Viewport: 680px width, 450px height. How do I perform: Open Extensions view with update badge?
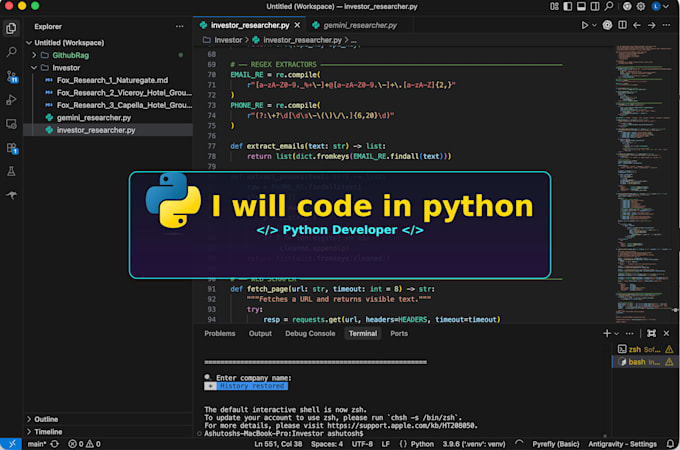(11, 148)
